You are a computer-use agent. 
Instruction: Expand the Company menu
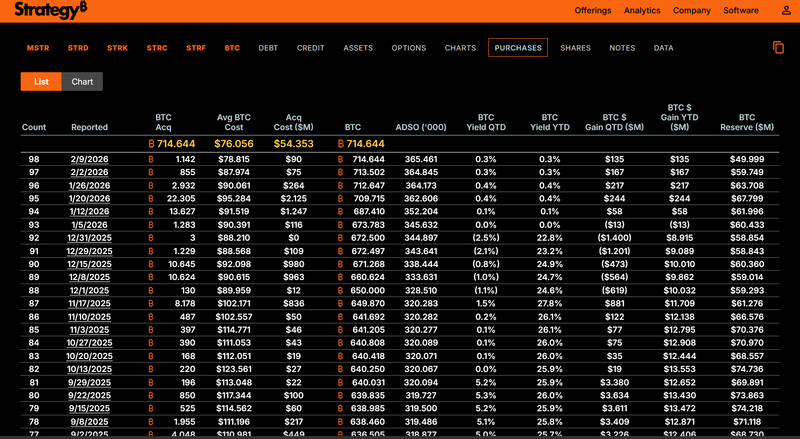692,10
